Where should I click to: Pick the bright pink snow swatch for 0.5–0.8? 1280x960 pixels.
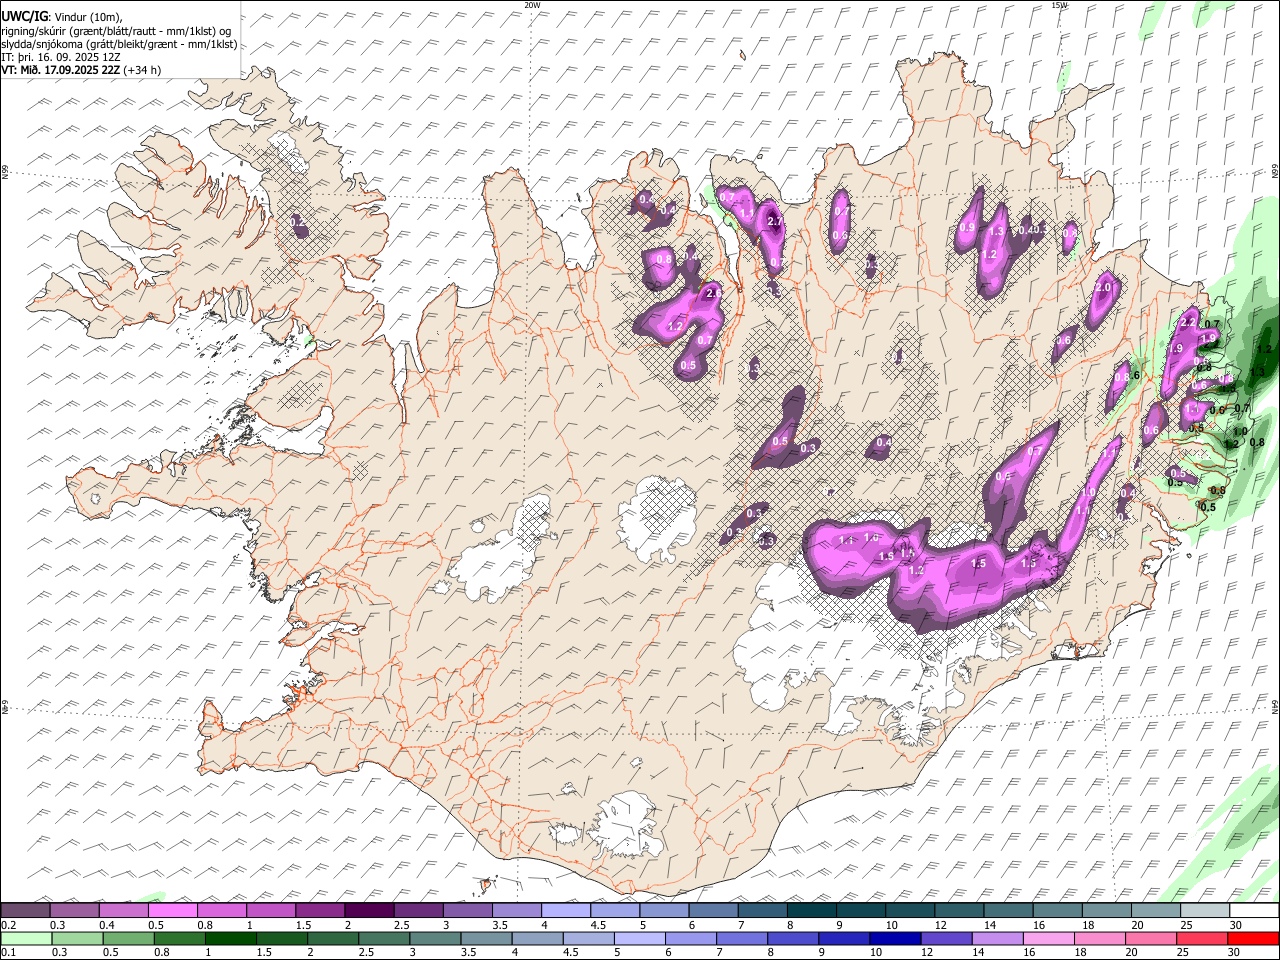tap(173, 910)
